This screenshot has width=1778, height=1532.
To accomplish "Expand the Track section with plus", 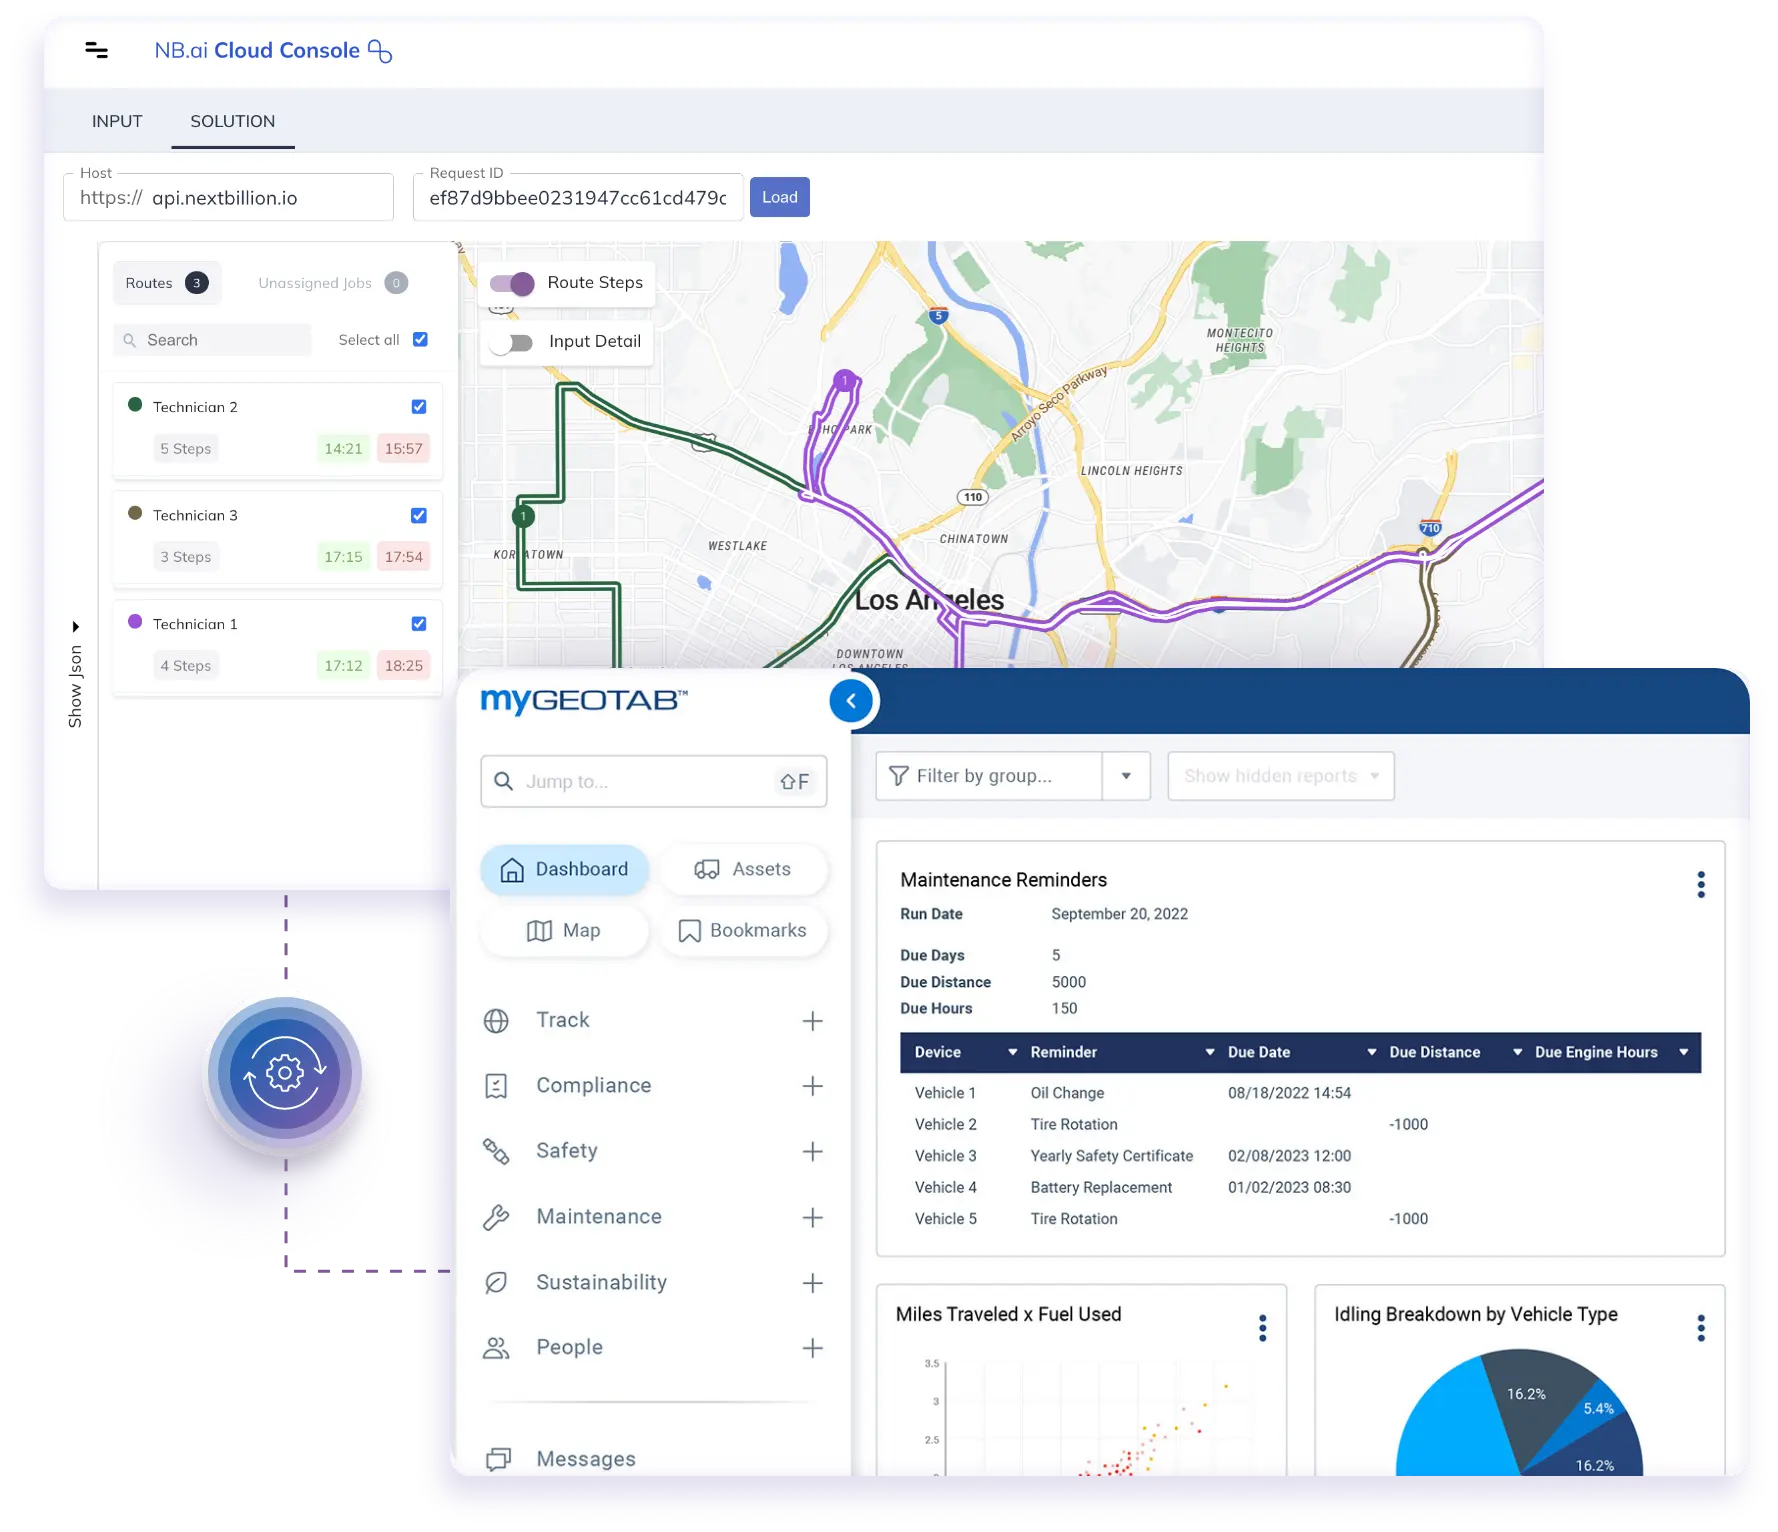I will tap(813, 1021).
